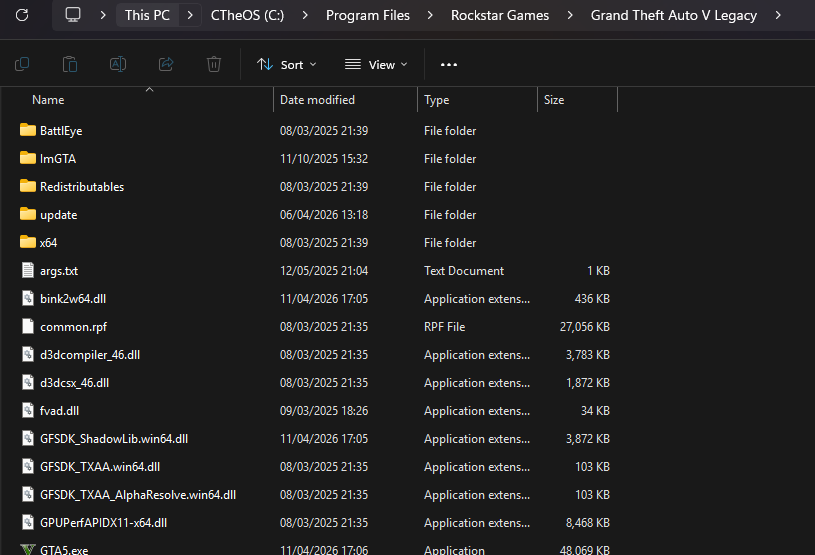Click the Copy toolbar icon
815x555 pixels.
(22, 64)
